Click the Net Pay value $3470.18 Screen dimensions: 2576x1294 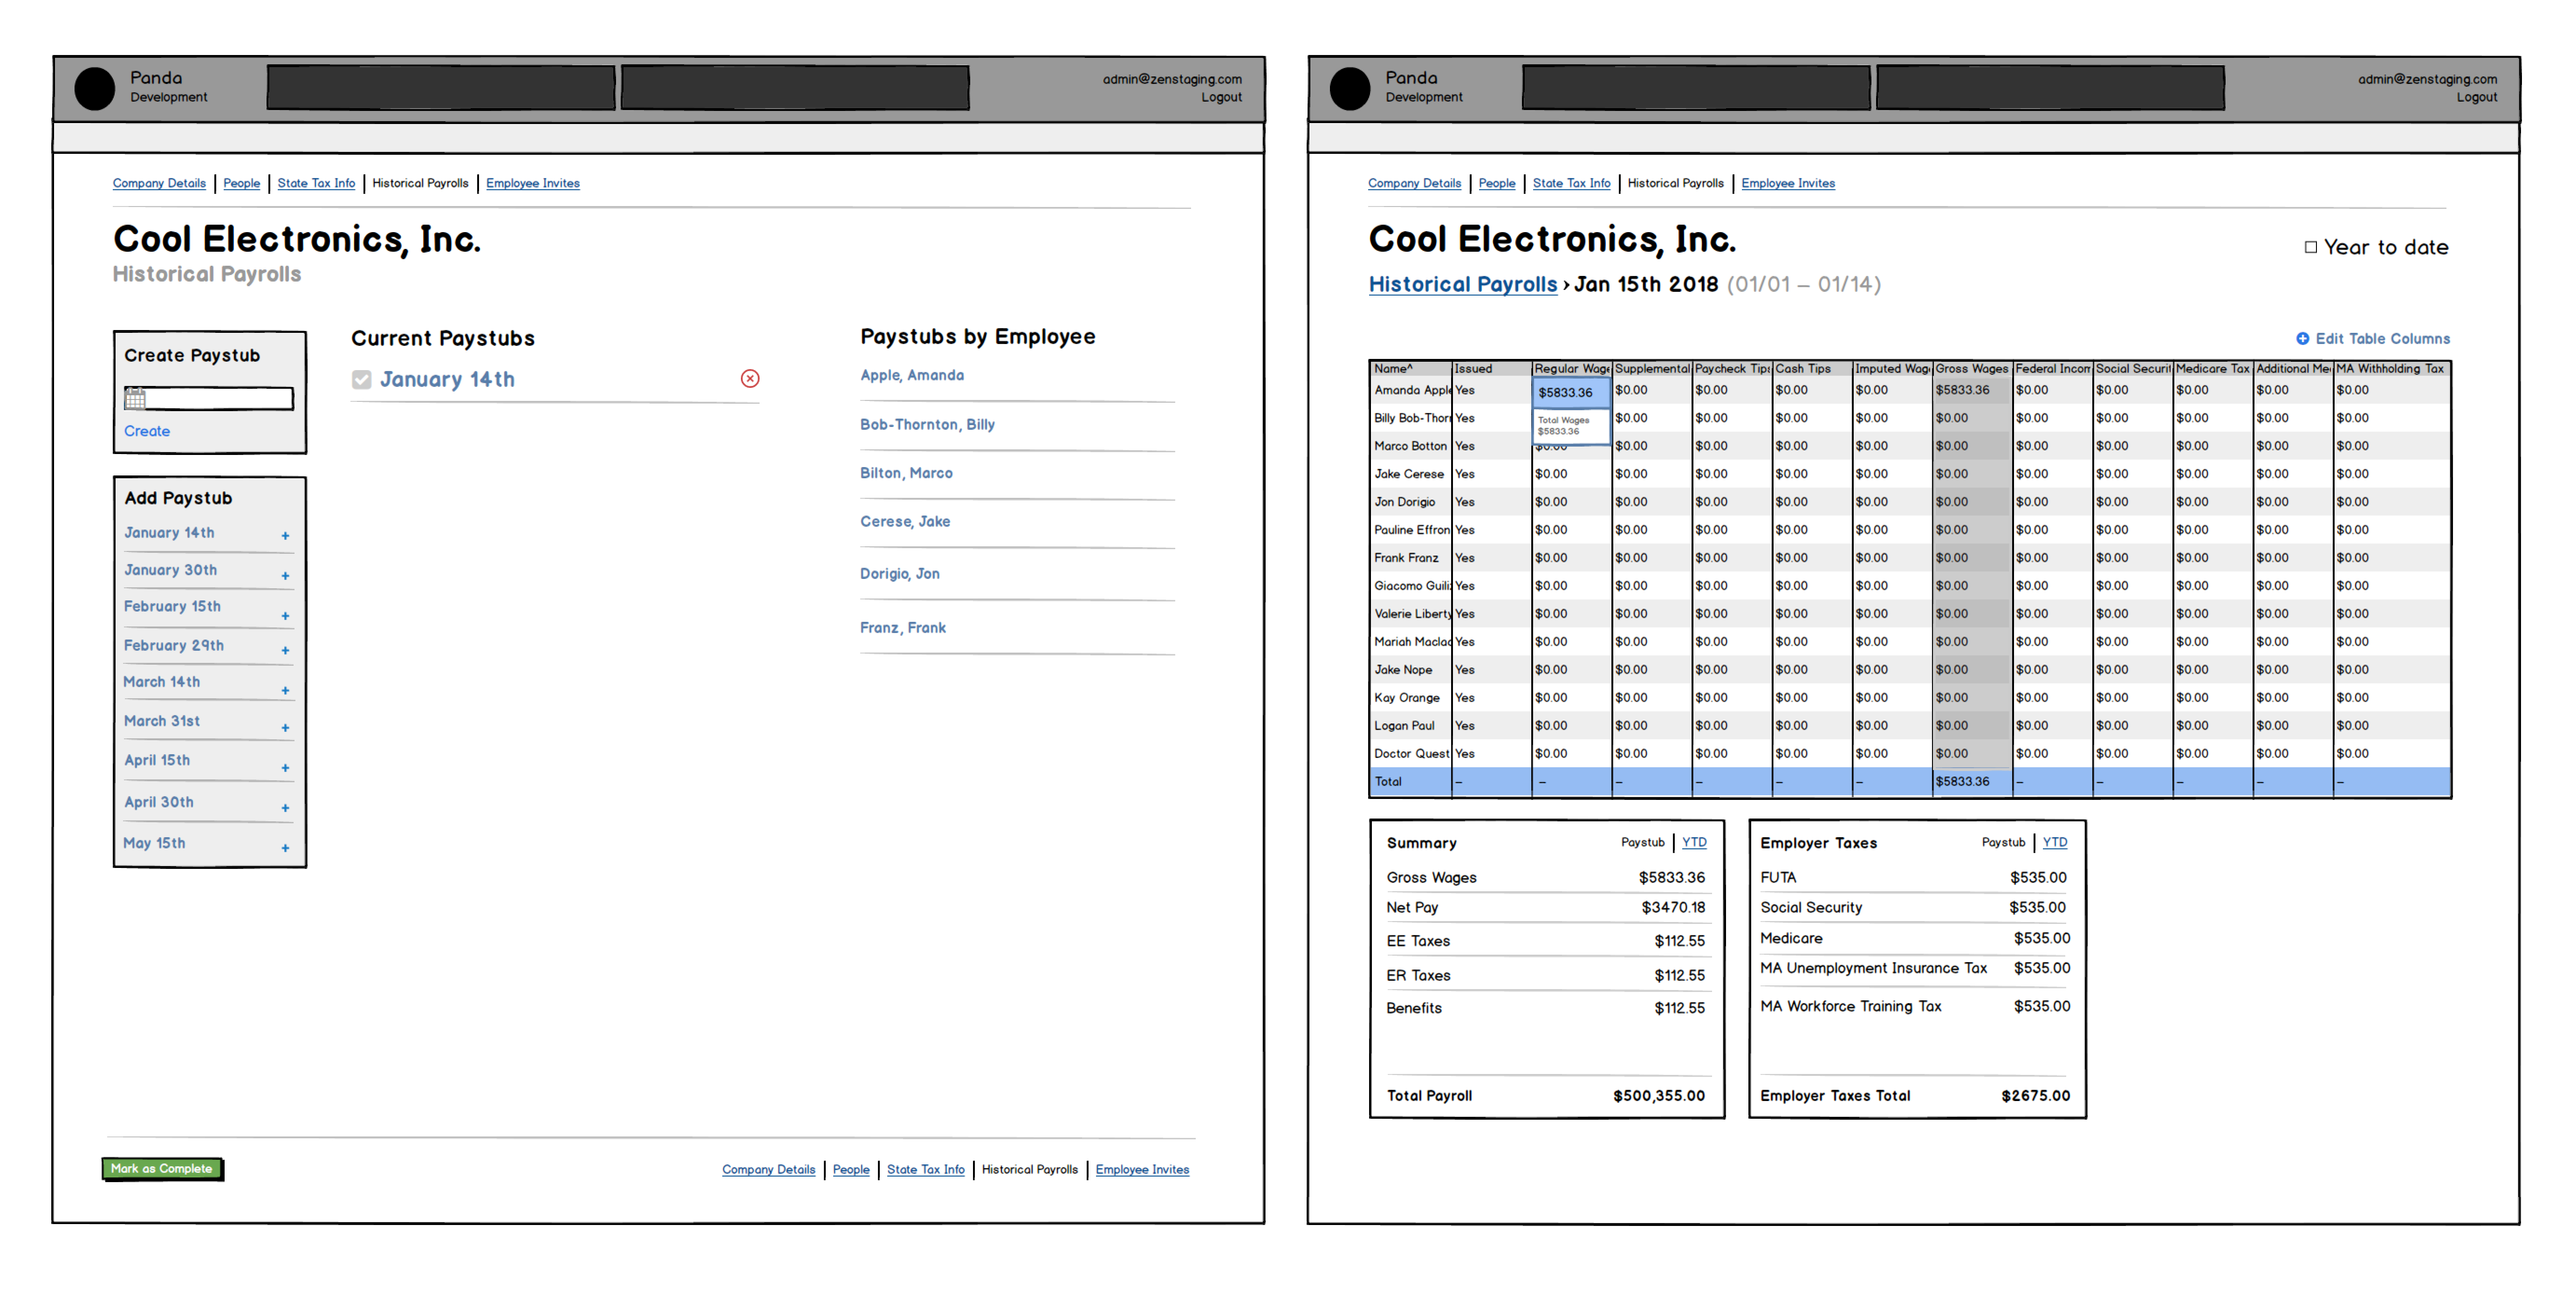1673,908
